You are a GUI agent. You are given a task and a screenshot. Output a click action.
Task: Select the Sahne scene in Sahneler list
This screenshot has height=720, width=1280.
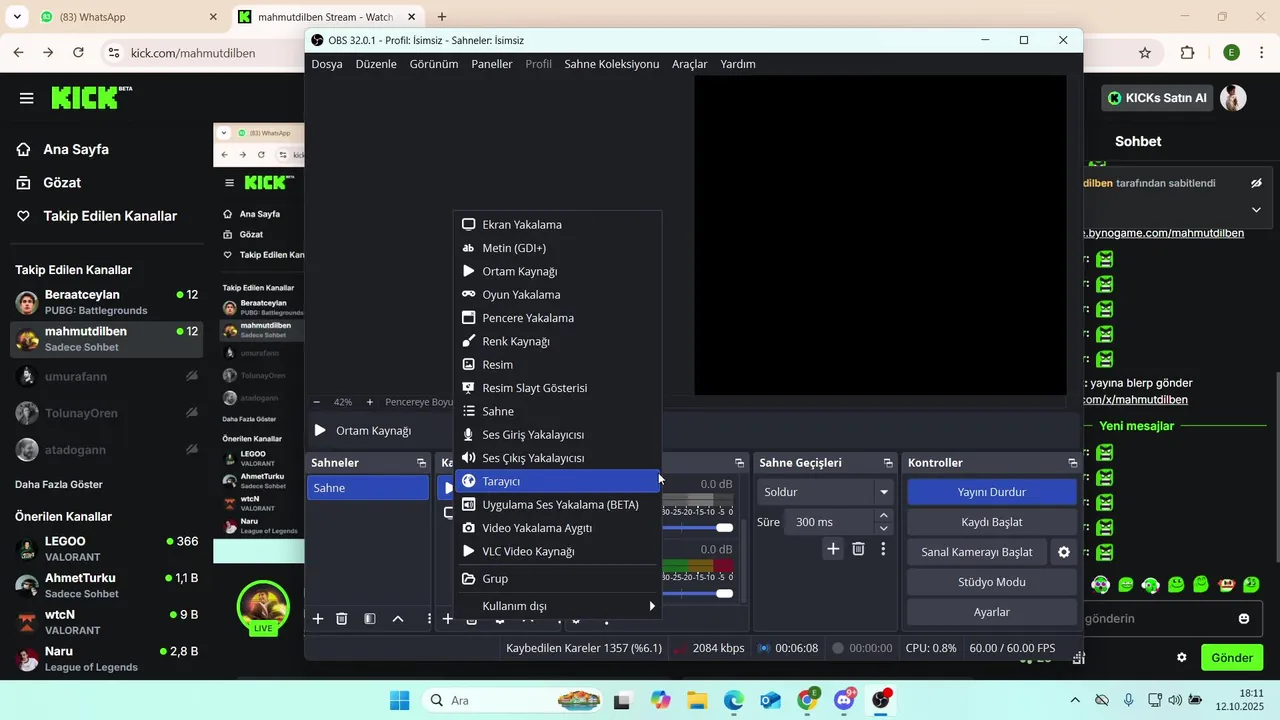[368, 488]
